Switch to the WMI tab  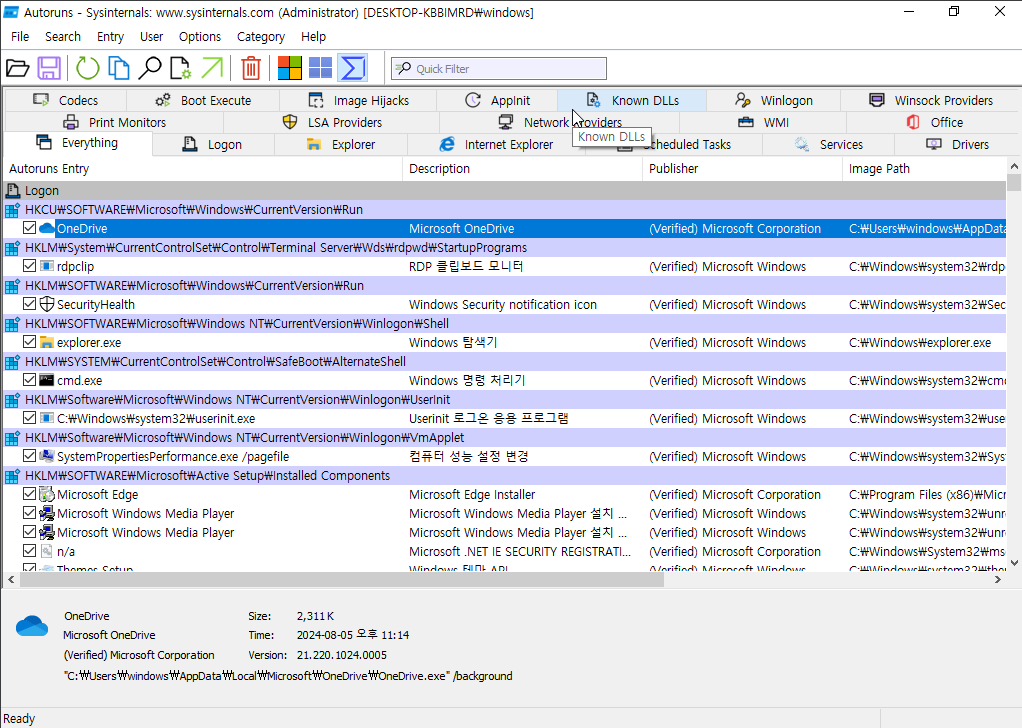tap(763, 123)
